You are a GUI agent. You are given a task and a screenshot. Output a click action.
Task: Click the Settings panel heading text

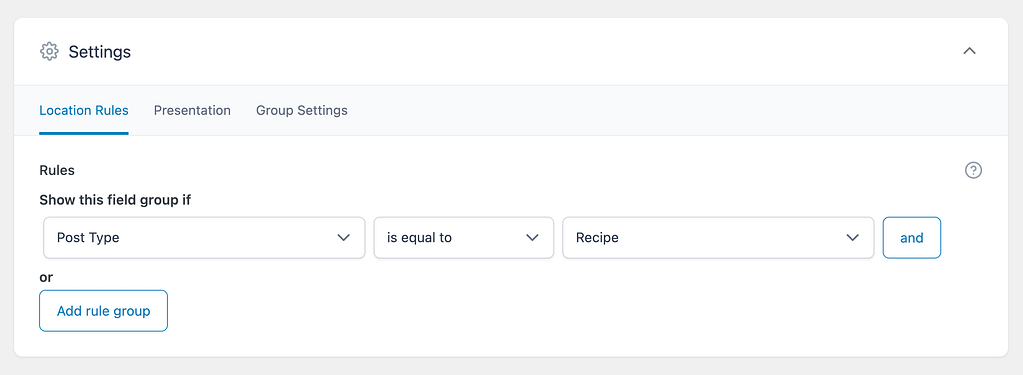[x=100, y=52]
